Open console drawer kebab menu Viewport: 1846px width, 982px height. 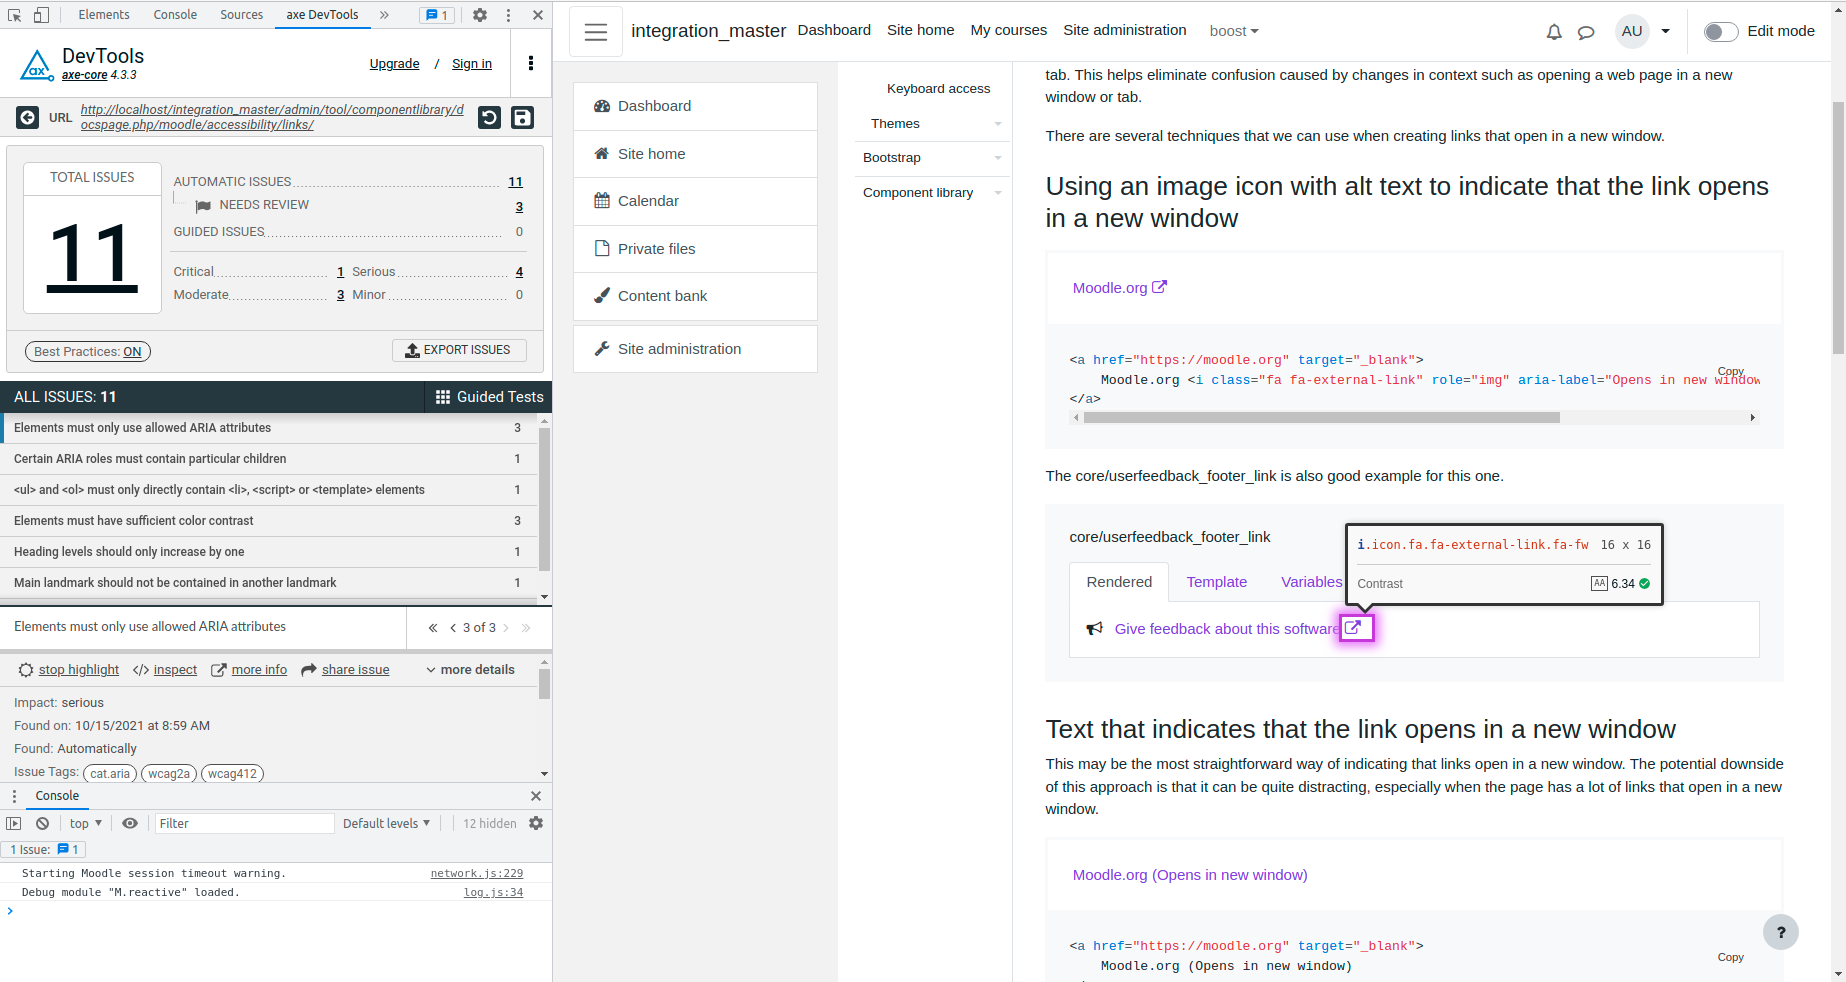click(14, 796)
